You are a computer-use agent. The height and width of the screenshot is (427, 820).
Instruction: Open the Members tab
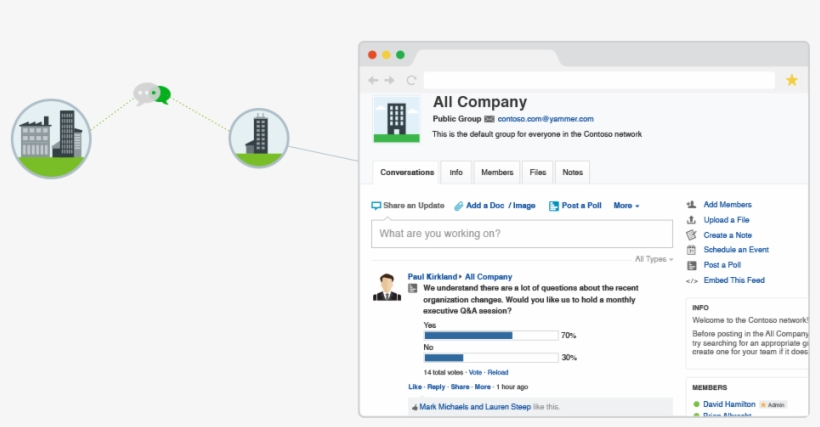pos(497,172)
